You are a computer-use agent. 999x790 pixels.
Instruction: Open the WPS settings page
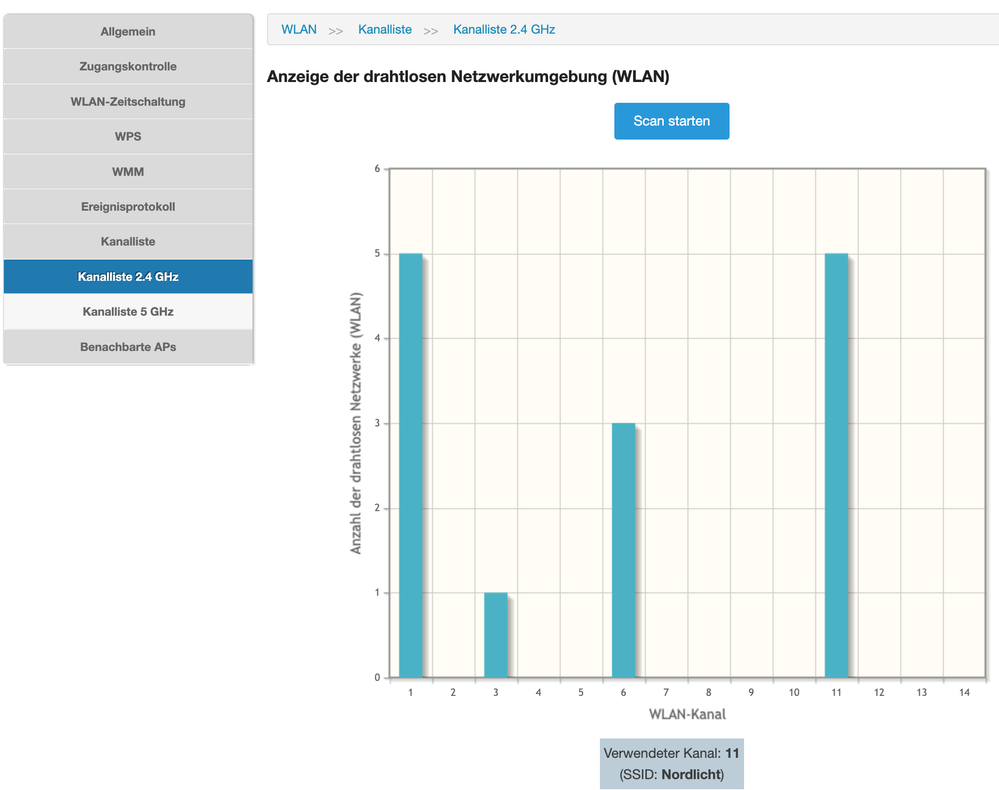click(x=128, y=136)
